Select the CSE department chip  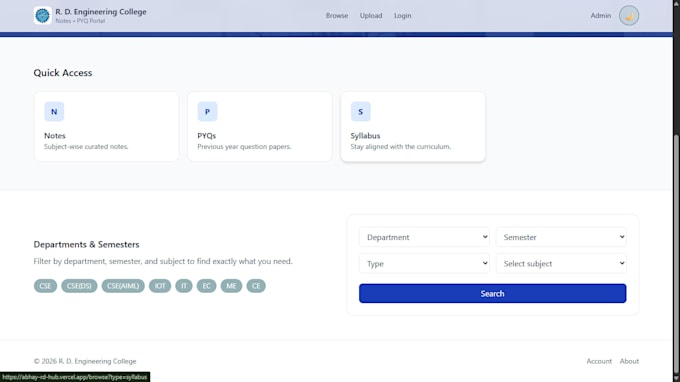tap(45, 286)
